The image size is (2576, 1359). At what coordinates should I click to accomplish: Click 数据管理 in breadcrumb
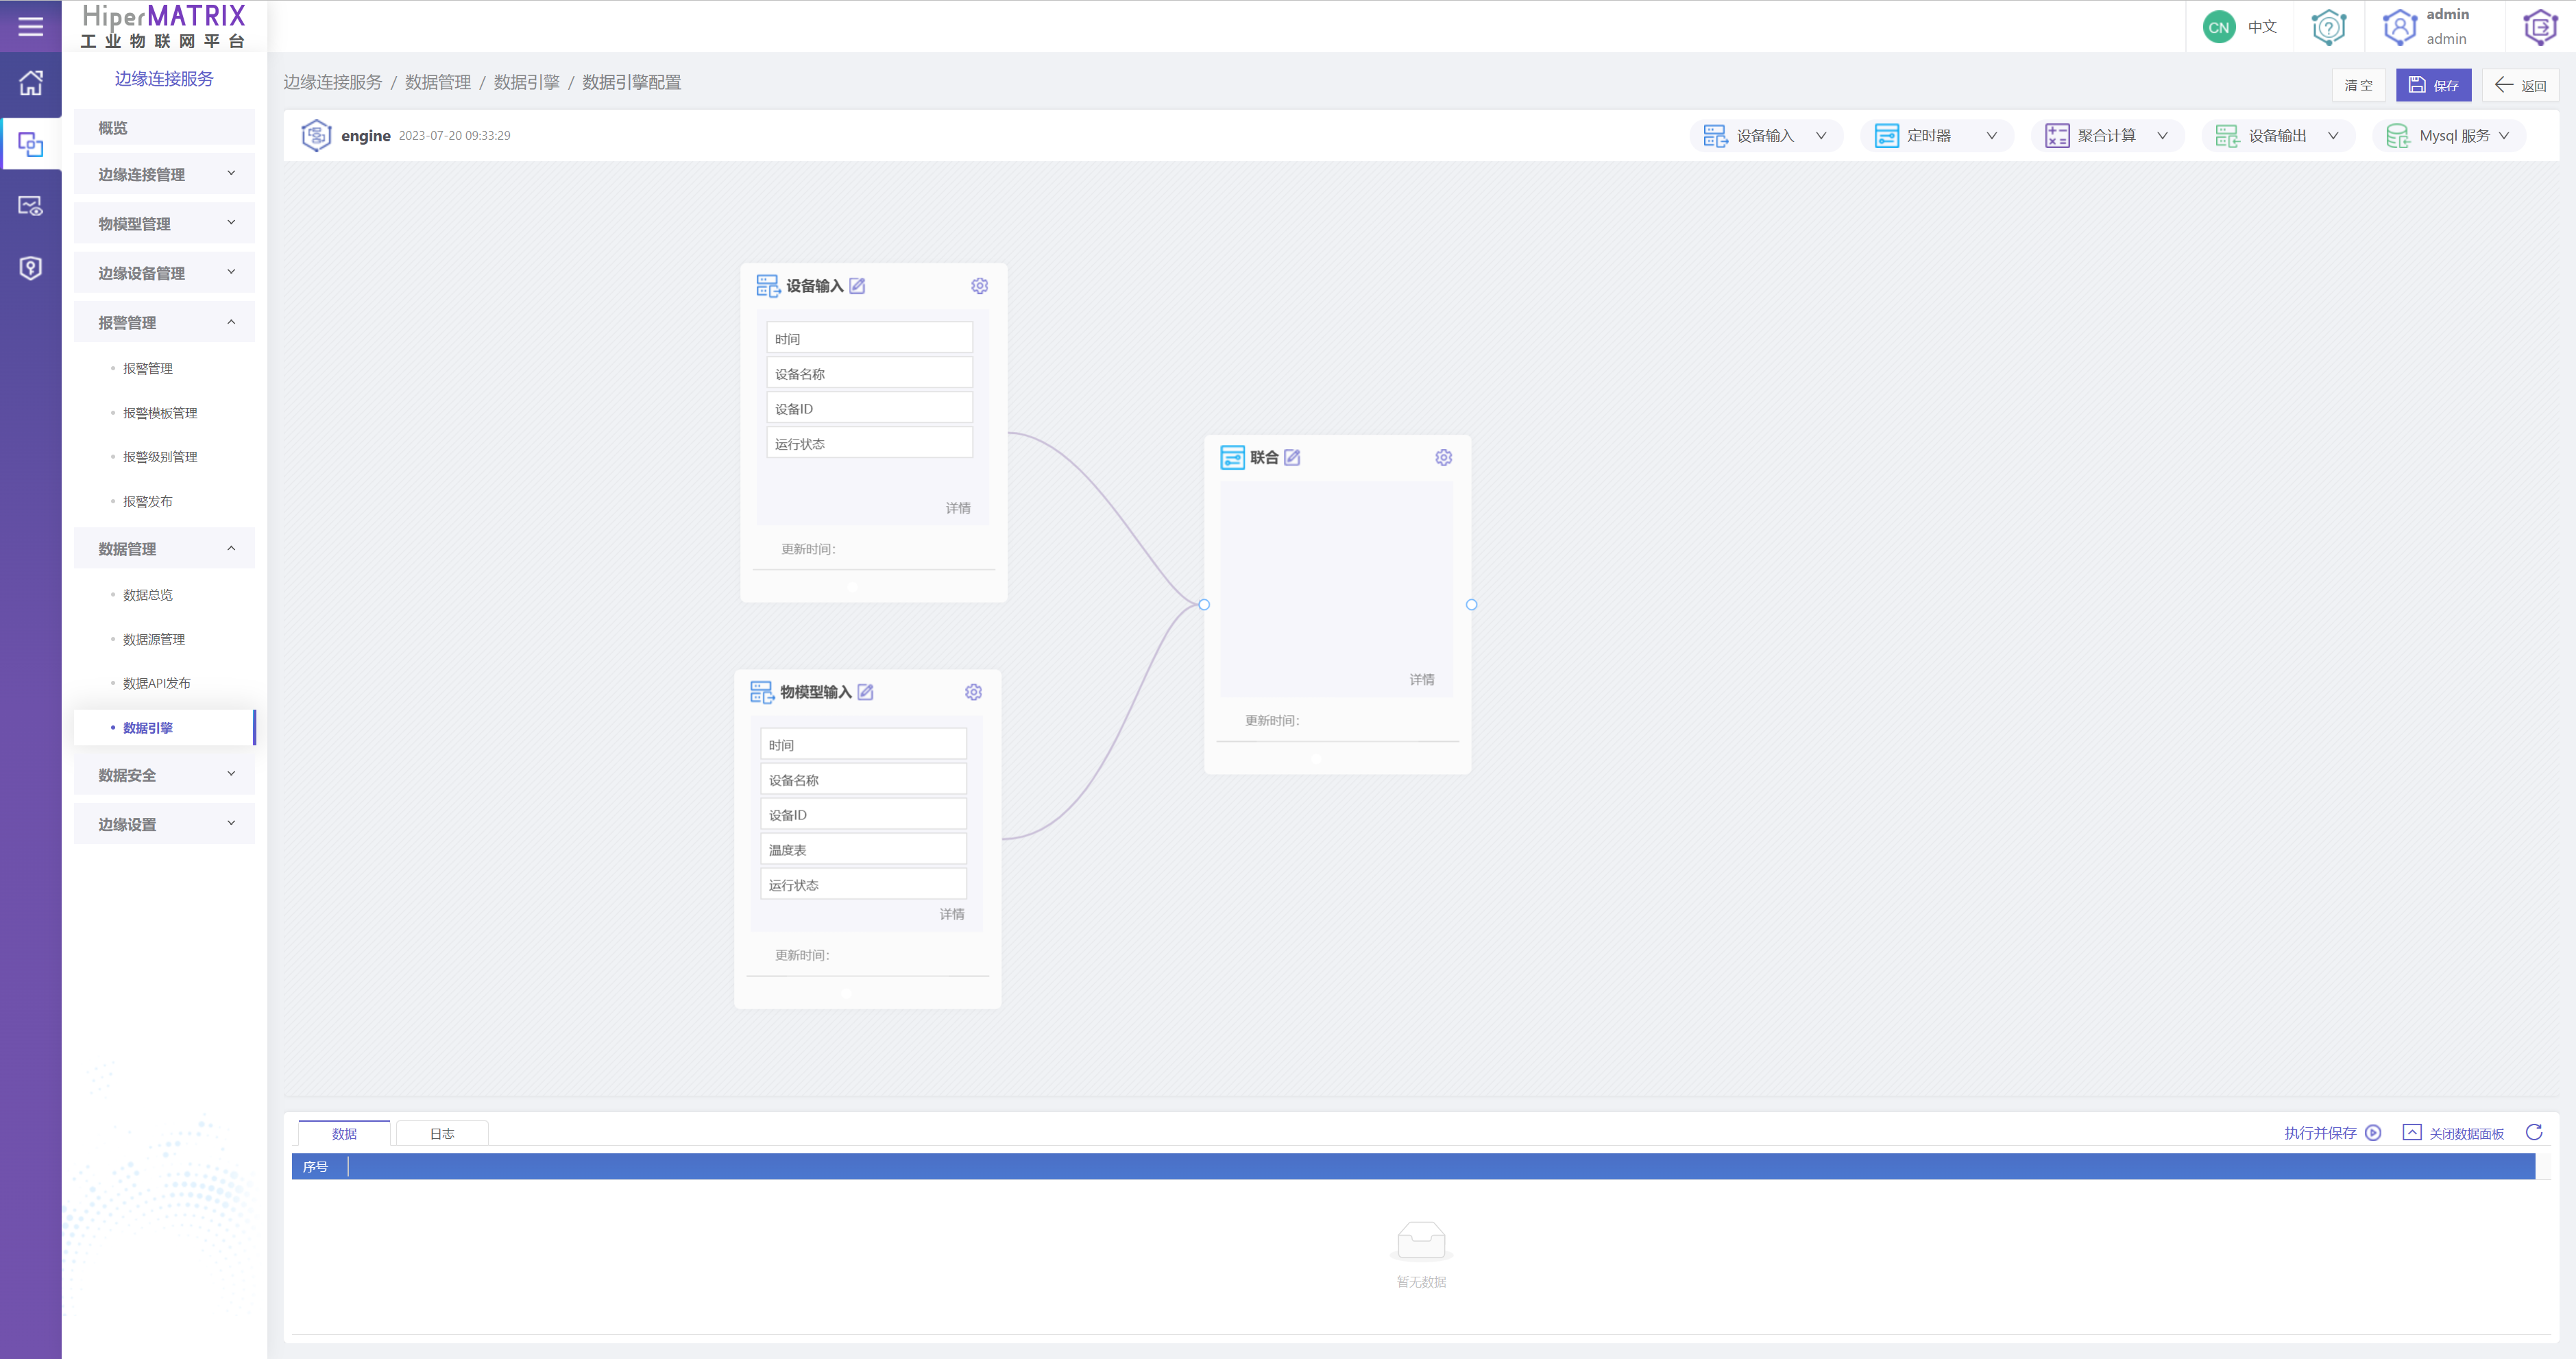pyautogui.click(x=438, y=82)
